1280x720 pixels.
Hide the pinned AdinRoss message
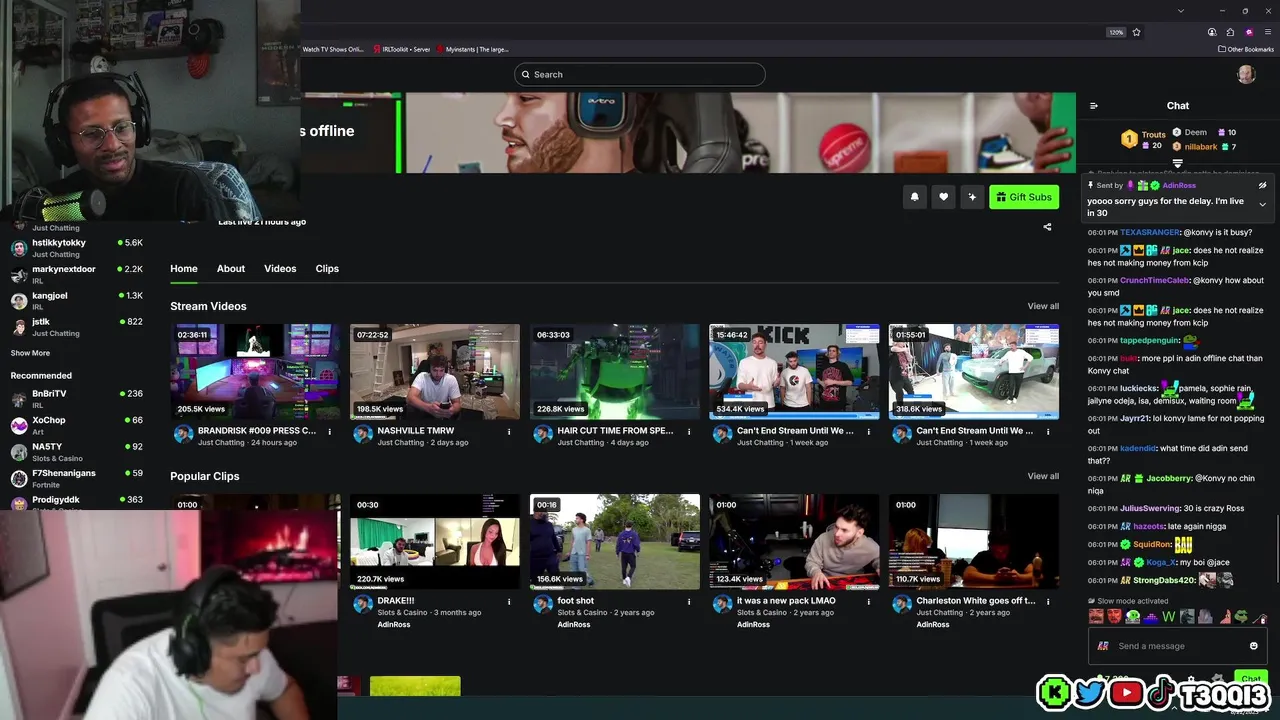click(1262, 185)
